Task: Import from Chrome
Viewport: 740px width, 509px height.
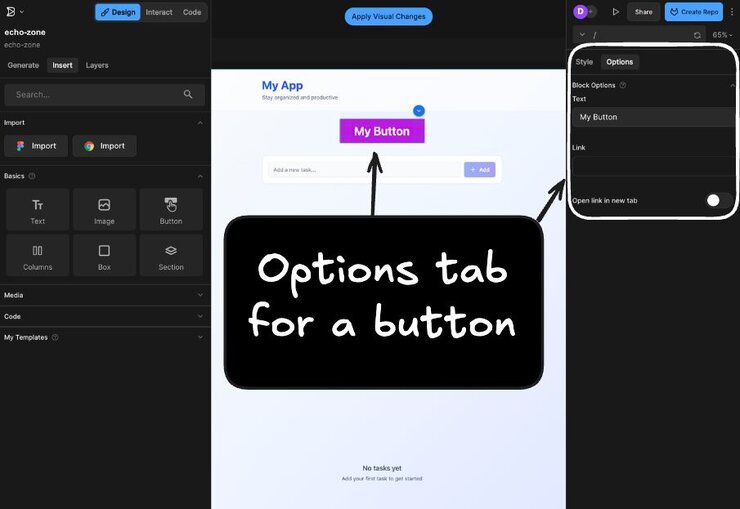Action: (105, 146)
